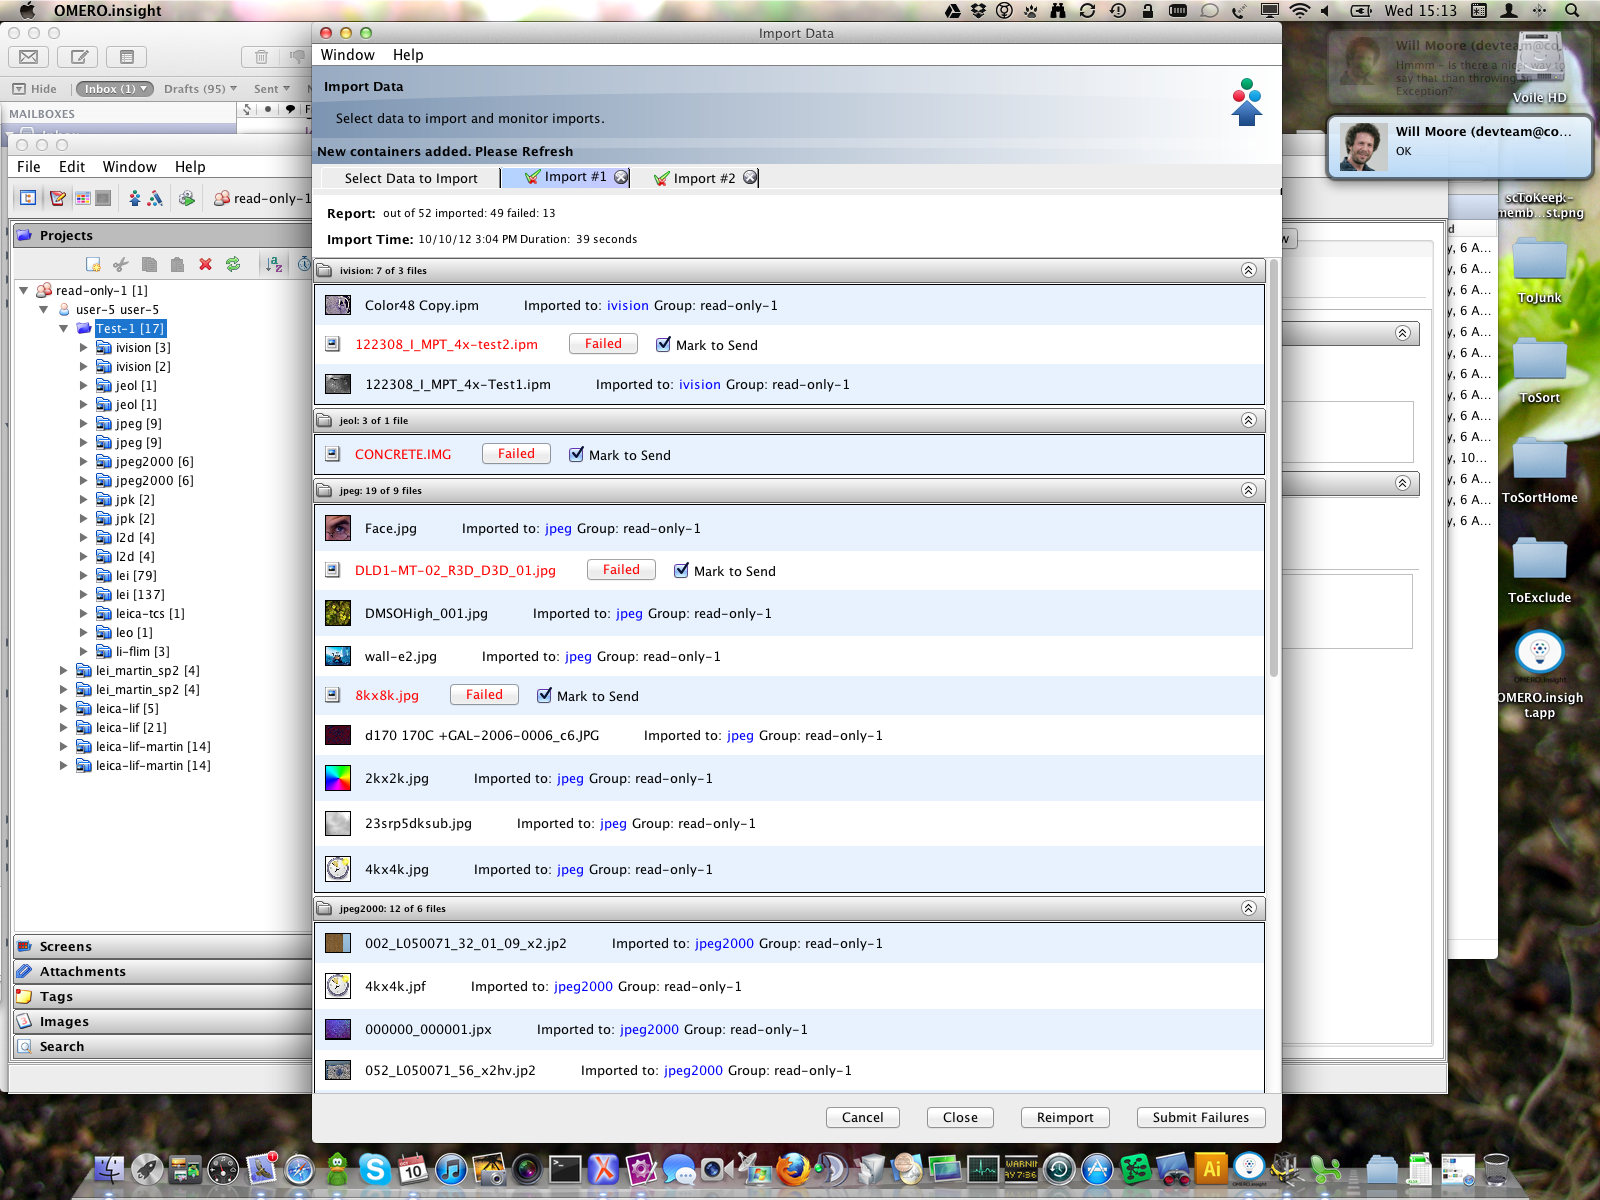Collapse the jeol import group
The image size is (1600, 1200).
[1248, 420]
